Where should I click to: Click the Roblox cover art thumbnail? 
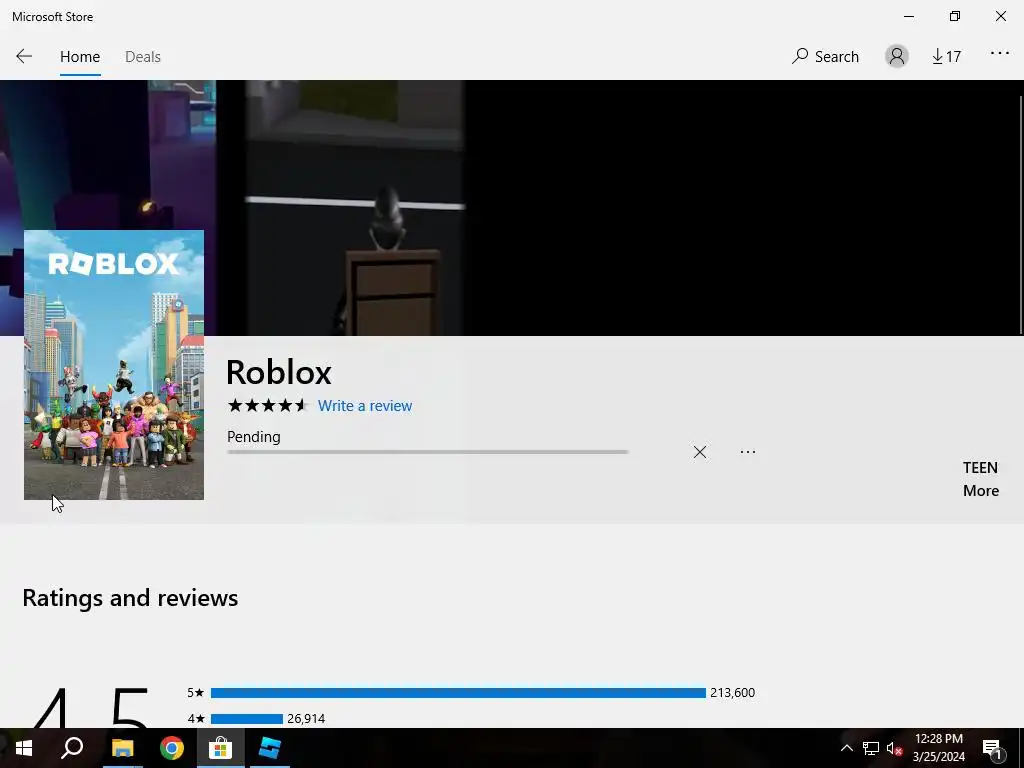click(x=114, y=364)
